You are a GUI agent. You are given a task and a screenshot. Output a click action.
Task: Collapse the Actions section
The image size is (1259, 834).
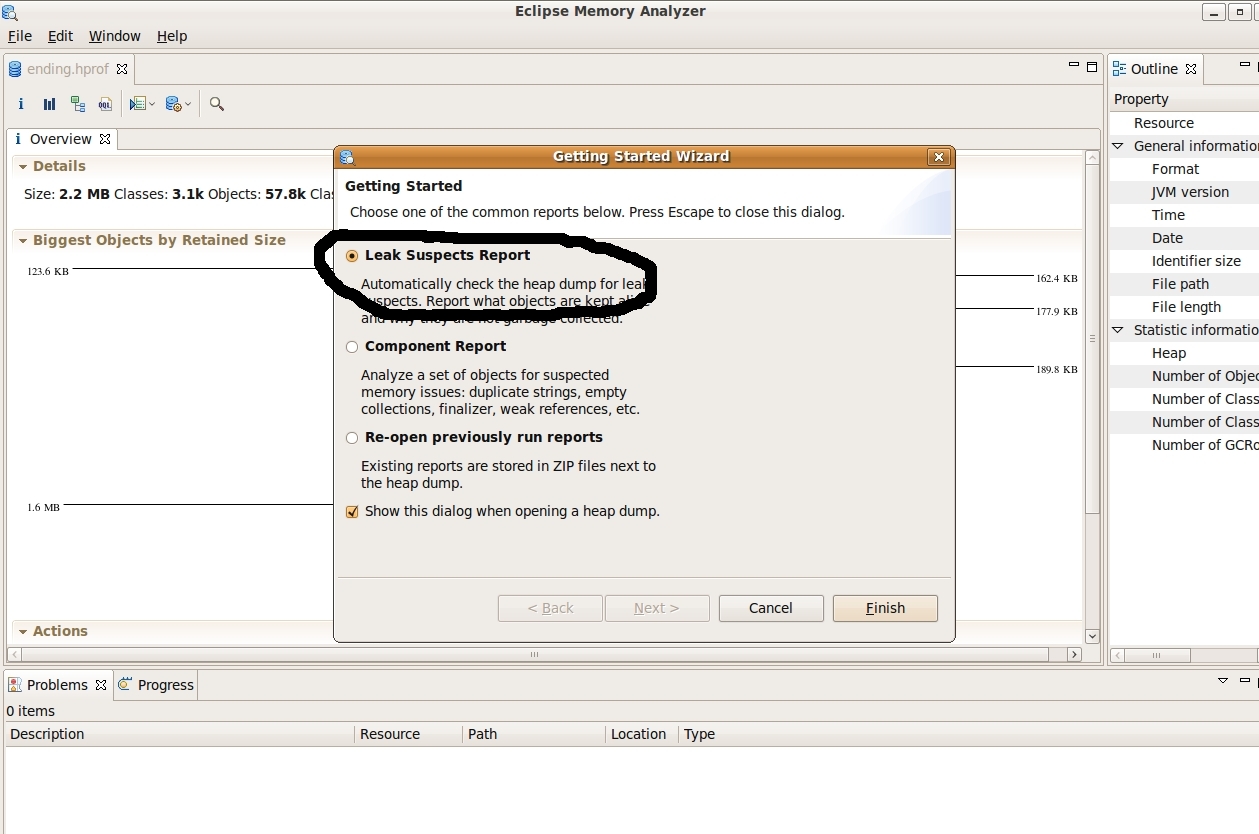[x=22, y=632]
